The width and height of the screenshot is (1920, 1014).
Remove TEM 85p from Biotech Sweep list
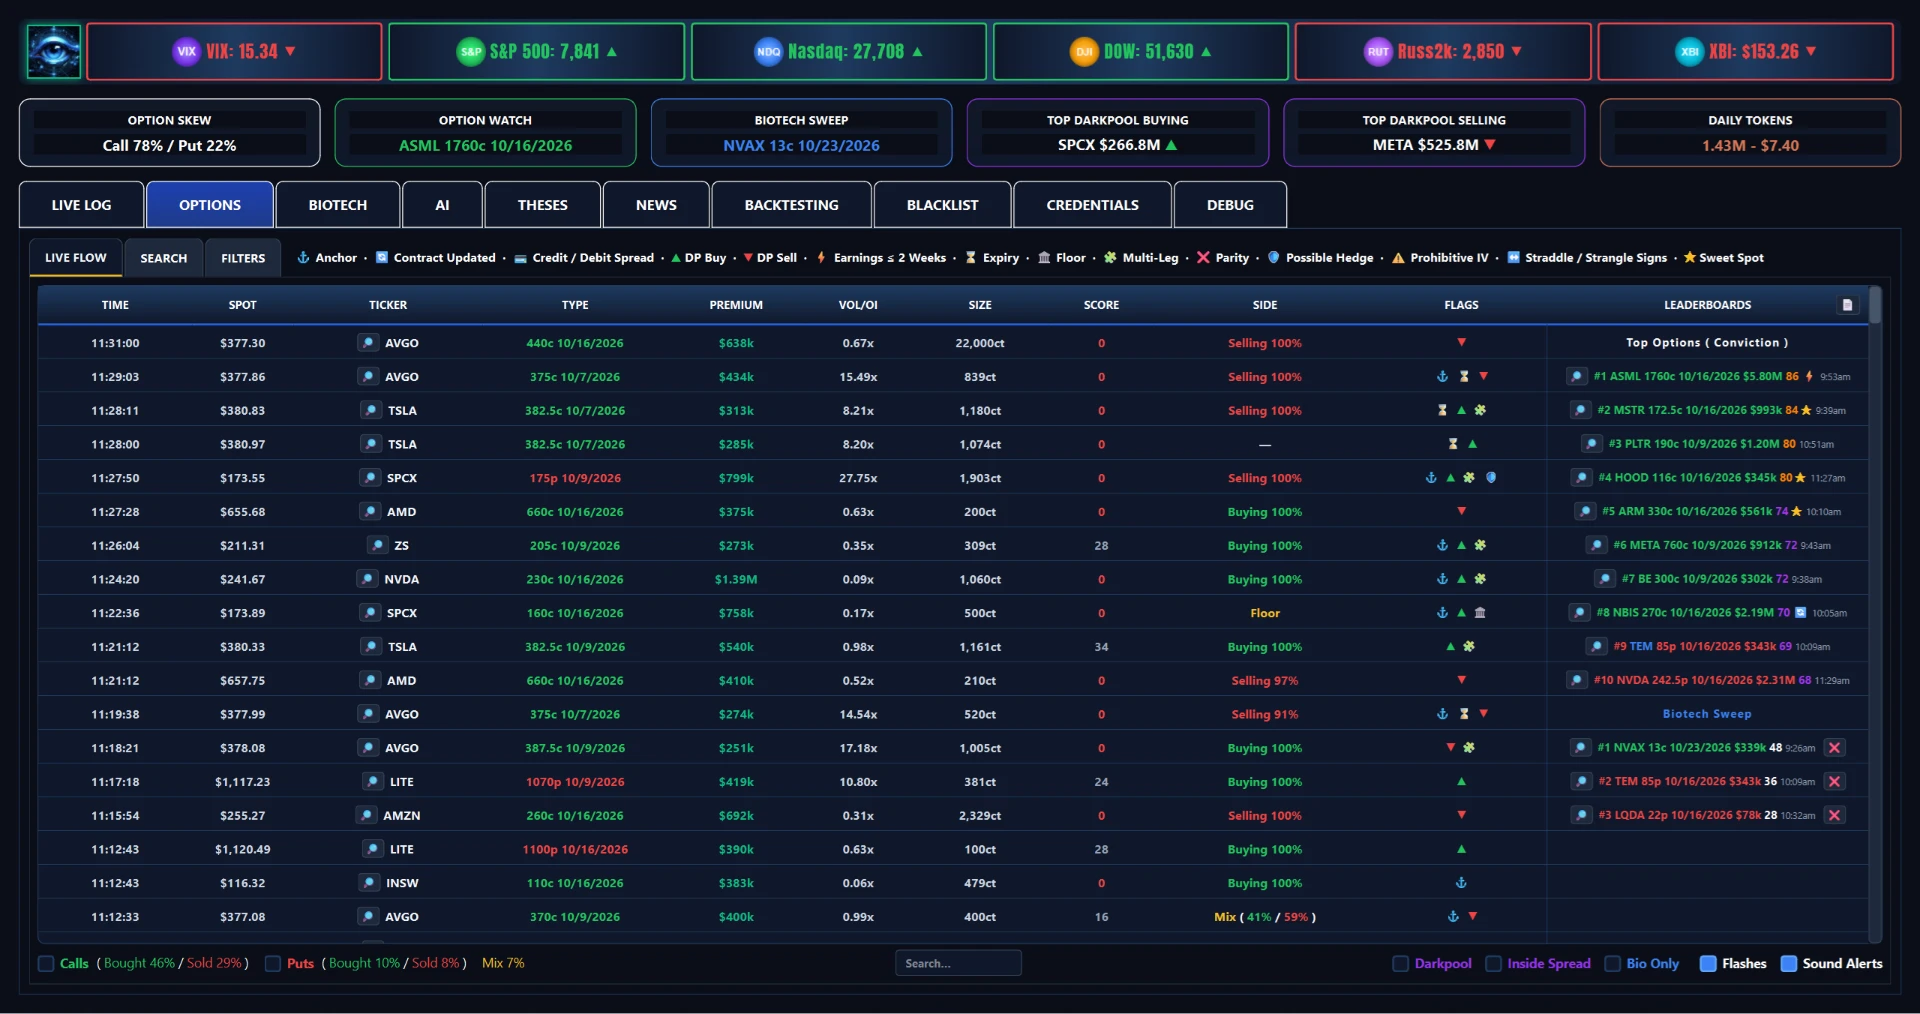coord(1834,782)
